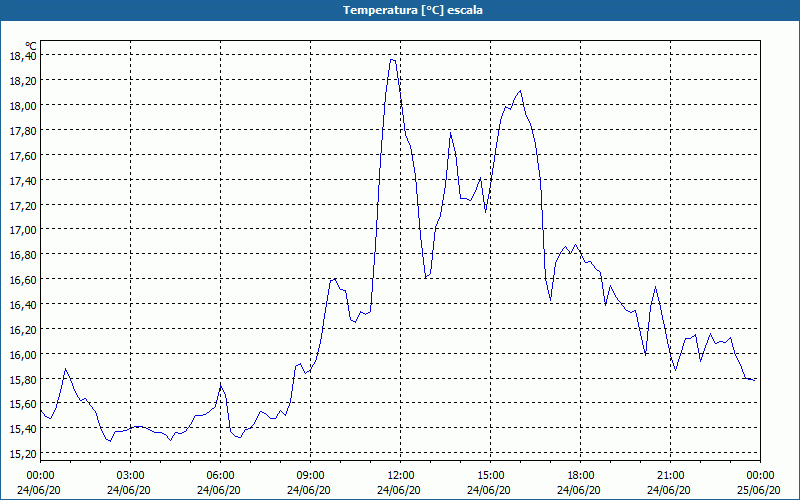Click the 03:00 time axis label
This screenshot has width=800, height=500.
click(x=131, y=476)
